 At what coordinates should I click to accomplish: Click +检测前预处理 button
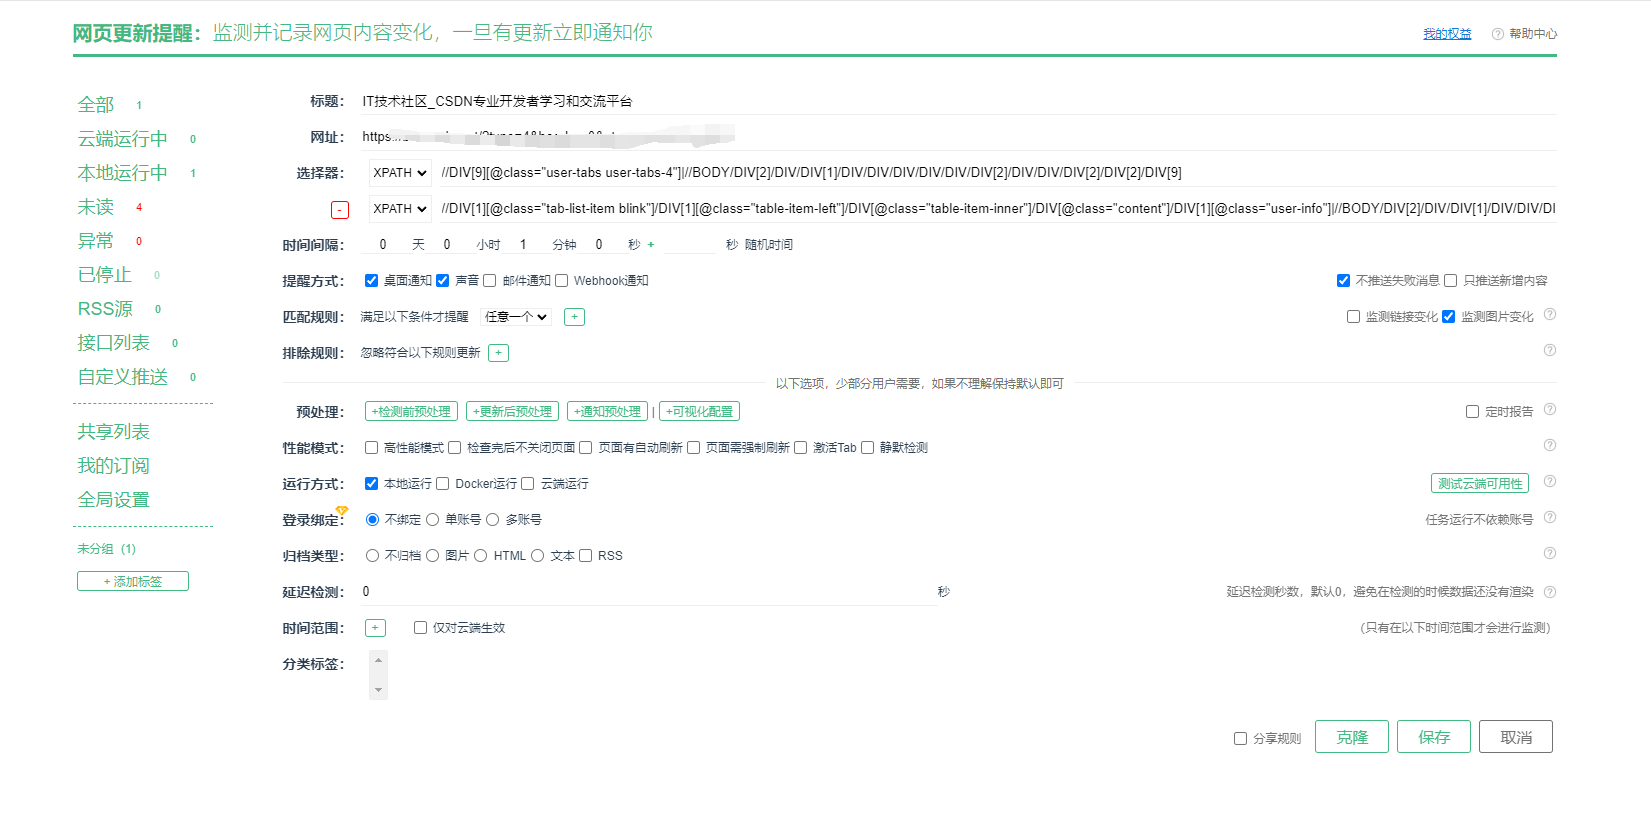click(x=411, y=412)
